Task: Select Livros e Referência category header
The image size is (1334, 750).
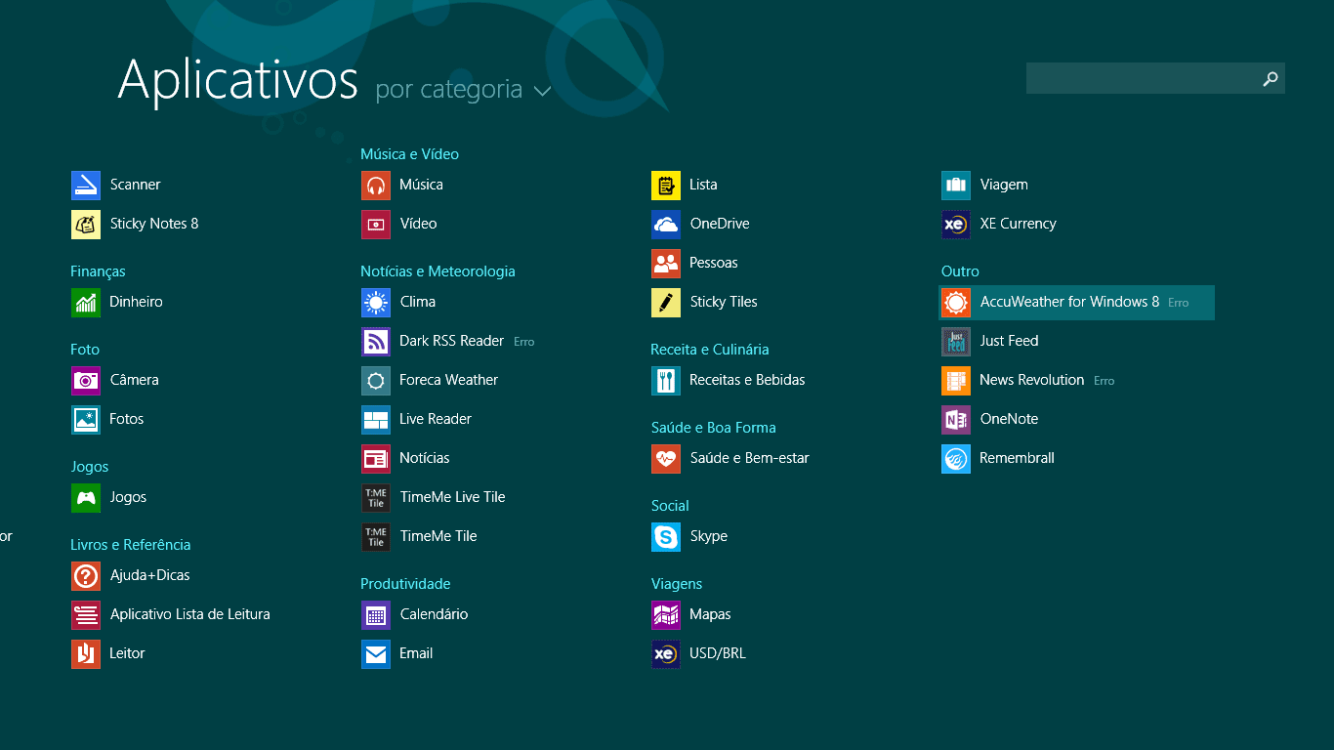Action: pos(130,545)
